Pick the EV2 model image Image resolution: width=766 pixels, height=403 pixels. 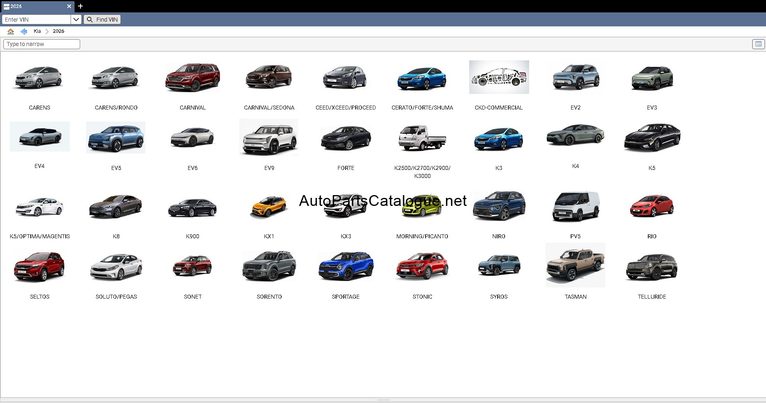pos(575,77)
